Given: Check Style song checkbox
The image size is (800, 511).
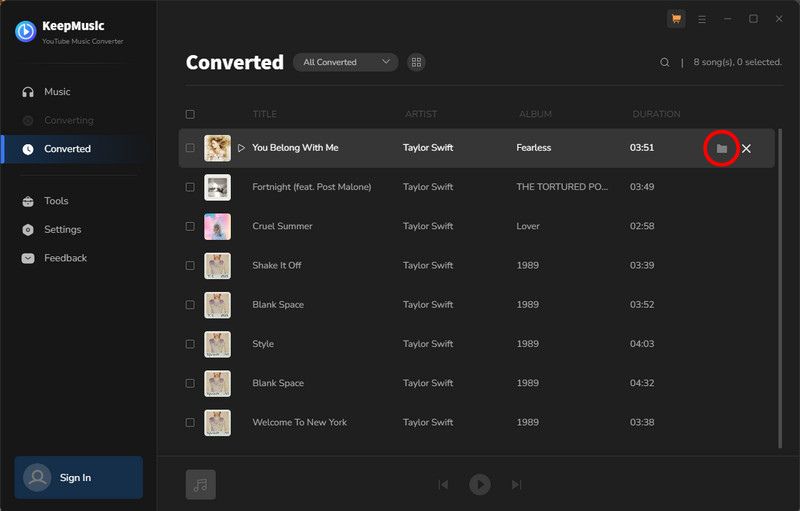Looking at the screenshot, I should click(190, 344).
